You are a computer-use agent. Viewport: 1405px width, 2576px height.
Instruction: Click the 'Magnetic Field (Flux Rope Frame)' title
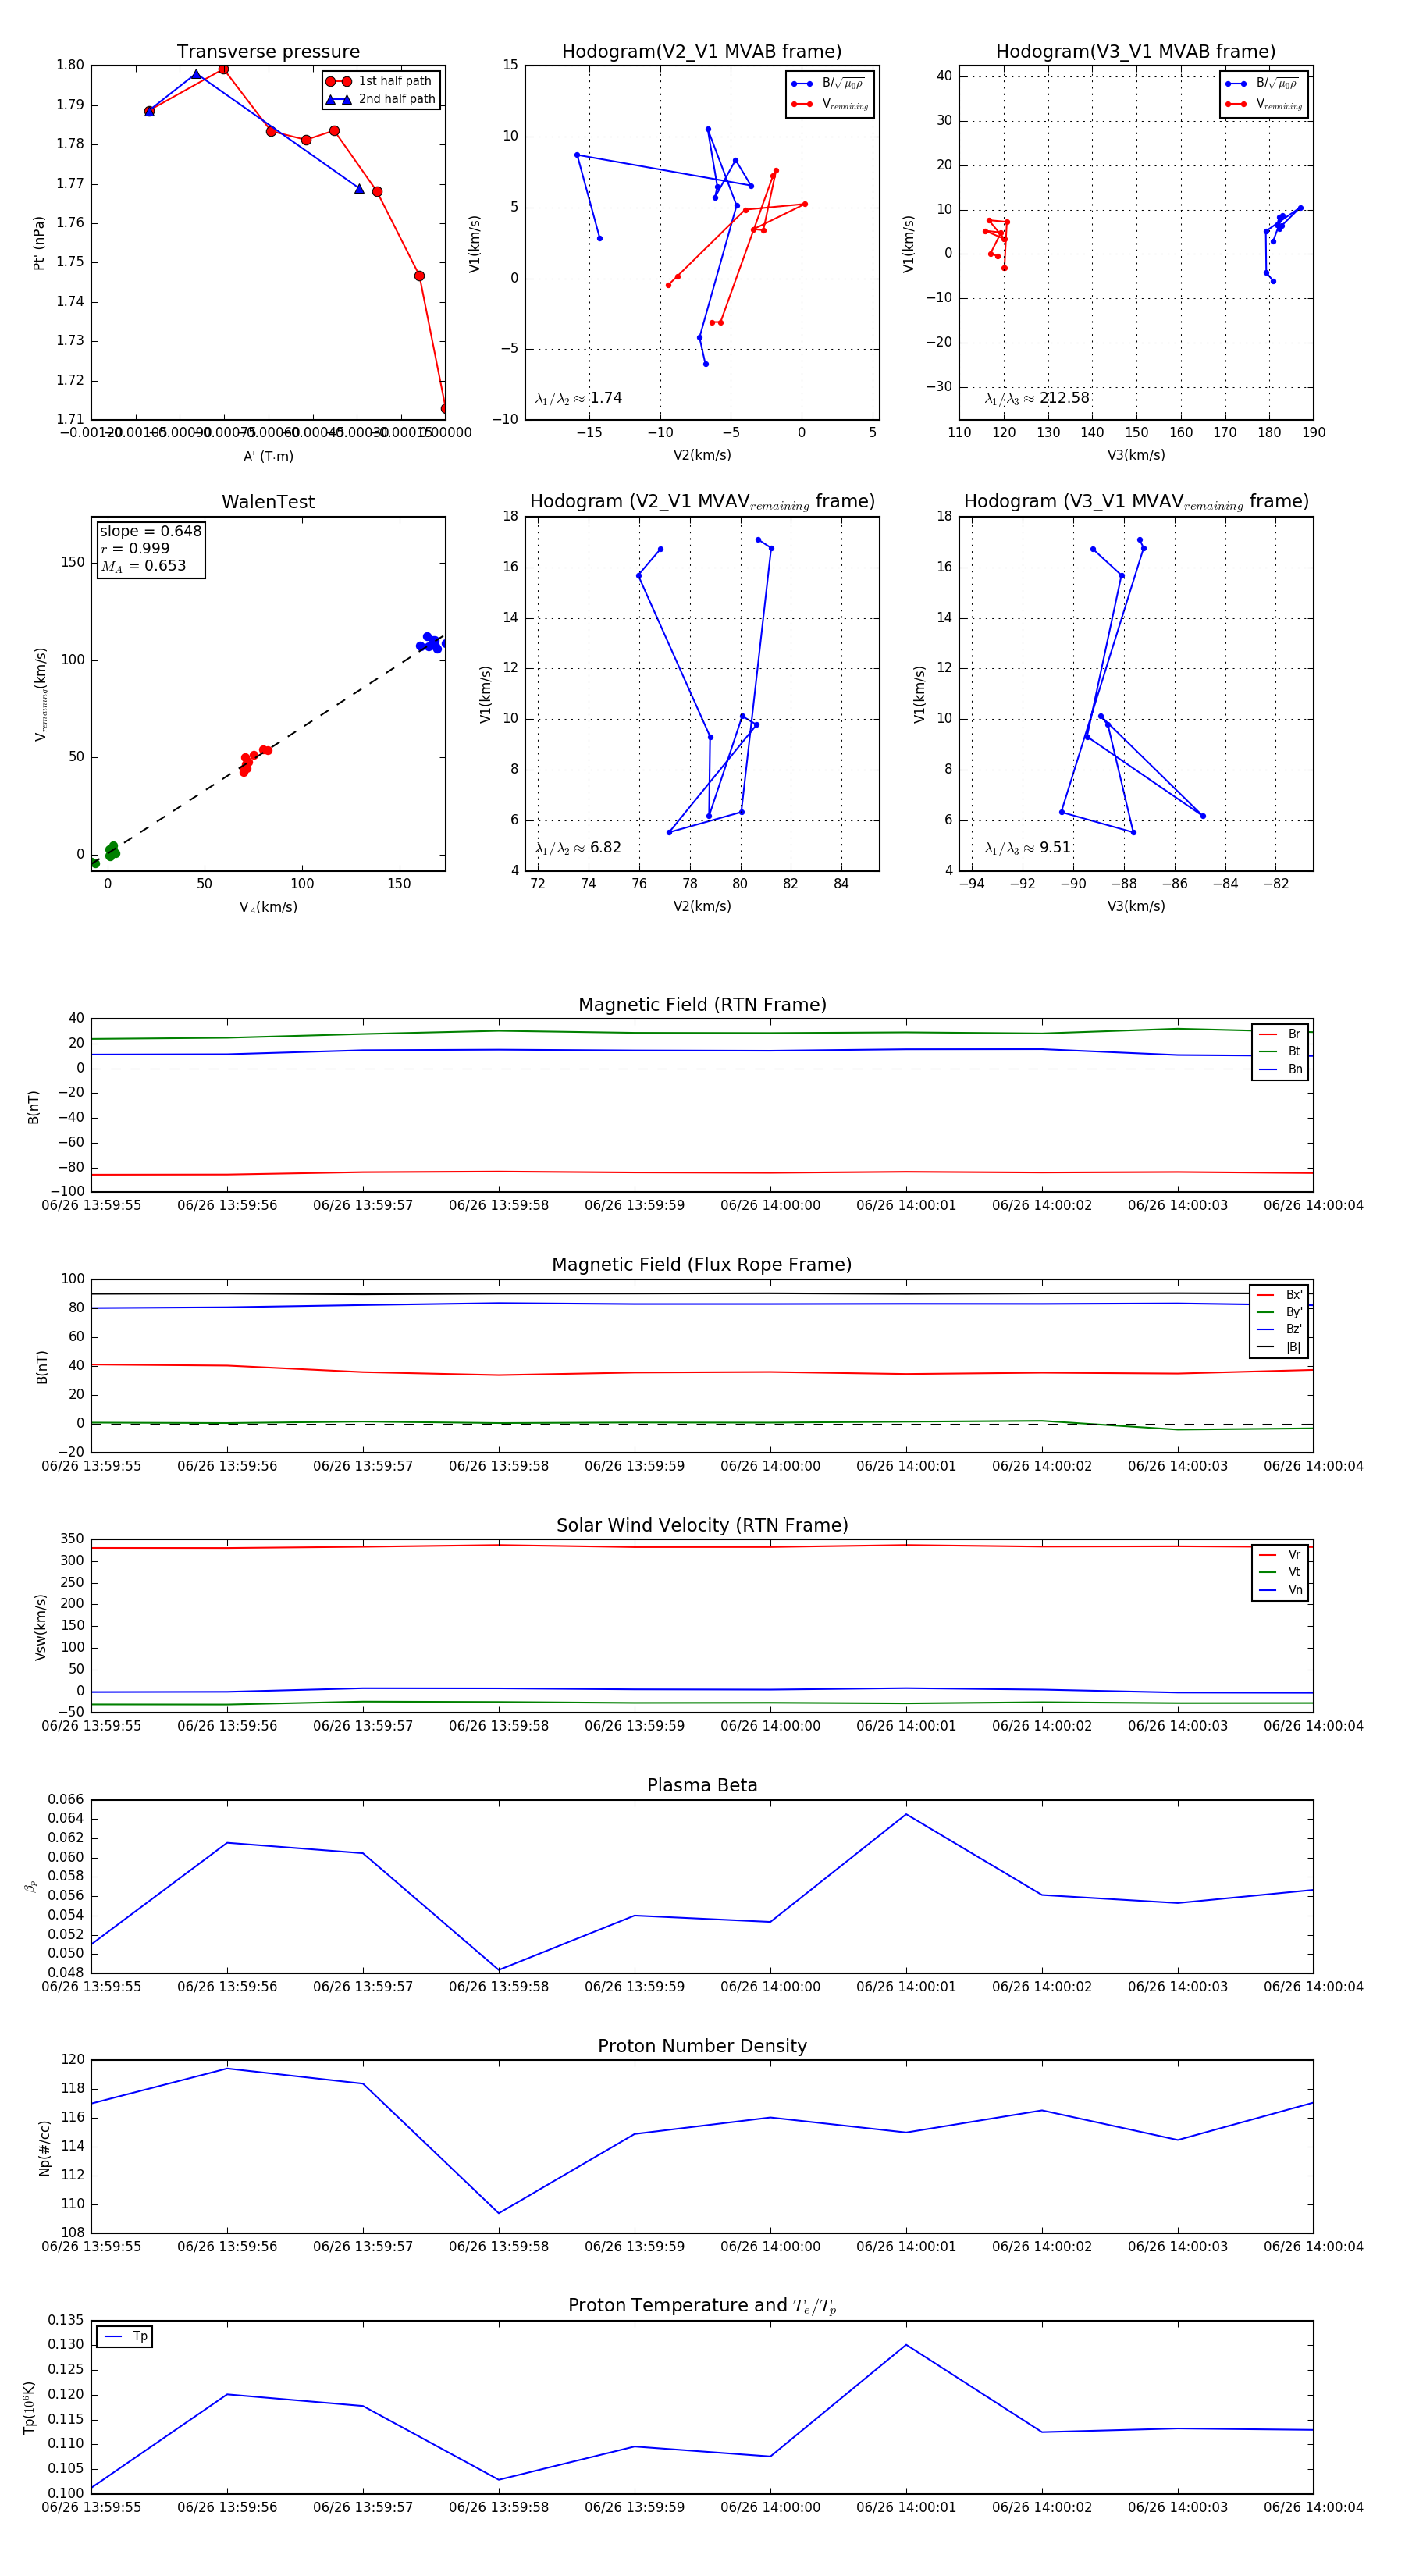[x=702, y=1265]
